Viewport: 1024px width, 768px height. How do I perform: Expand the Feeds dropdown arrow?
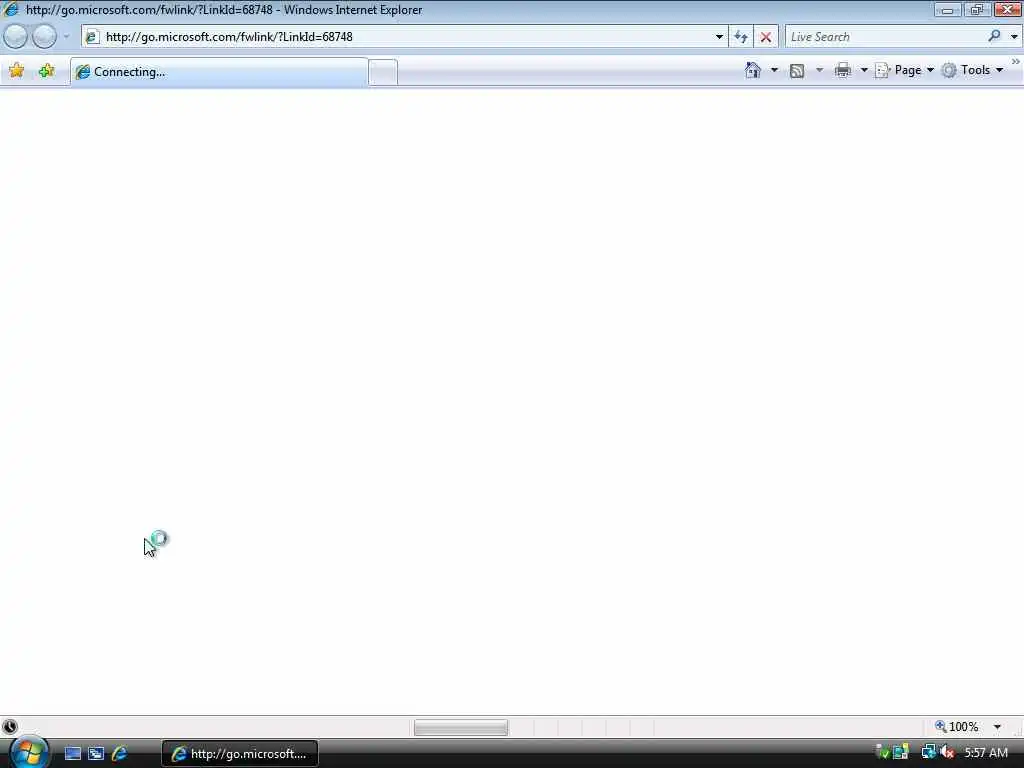(x=819, y=70)
